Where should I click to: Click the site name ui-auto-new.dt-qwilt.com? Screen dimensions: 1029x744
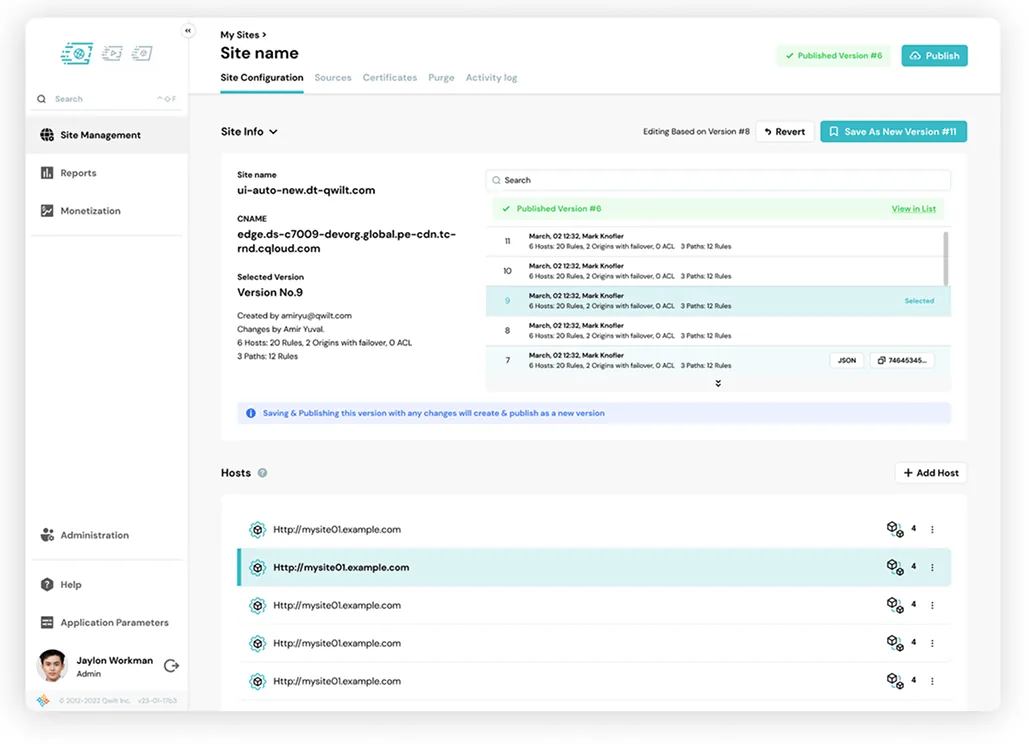306,190
